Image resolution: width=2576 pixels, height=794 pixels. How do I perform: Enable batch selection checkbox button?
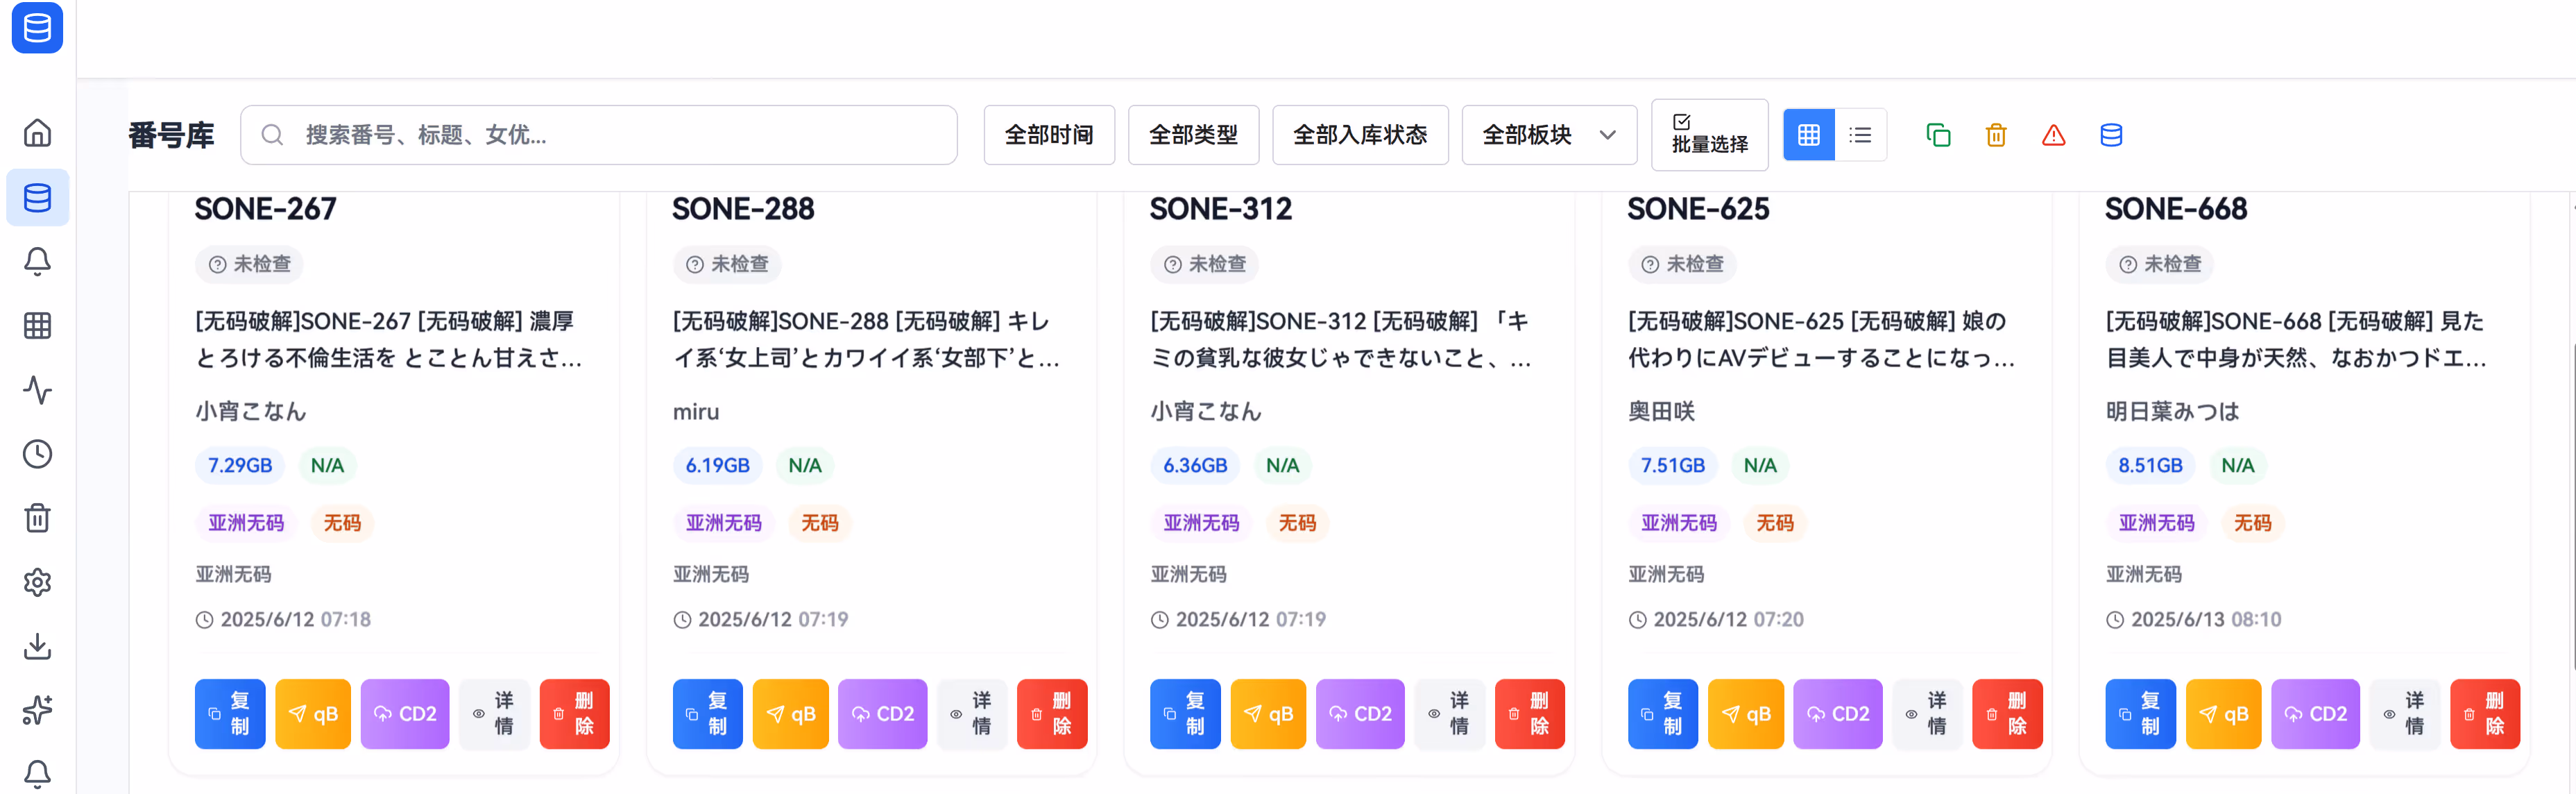pyautogui.click(x=1709, y=135)
